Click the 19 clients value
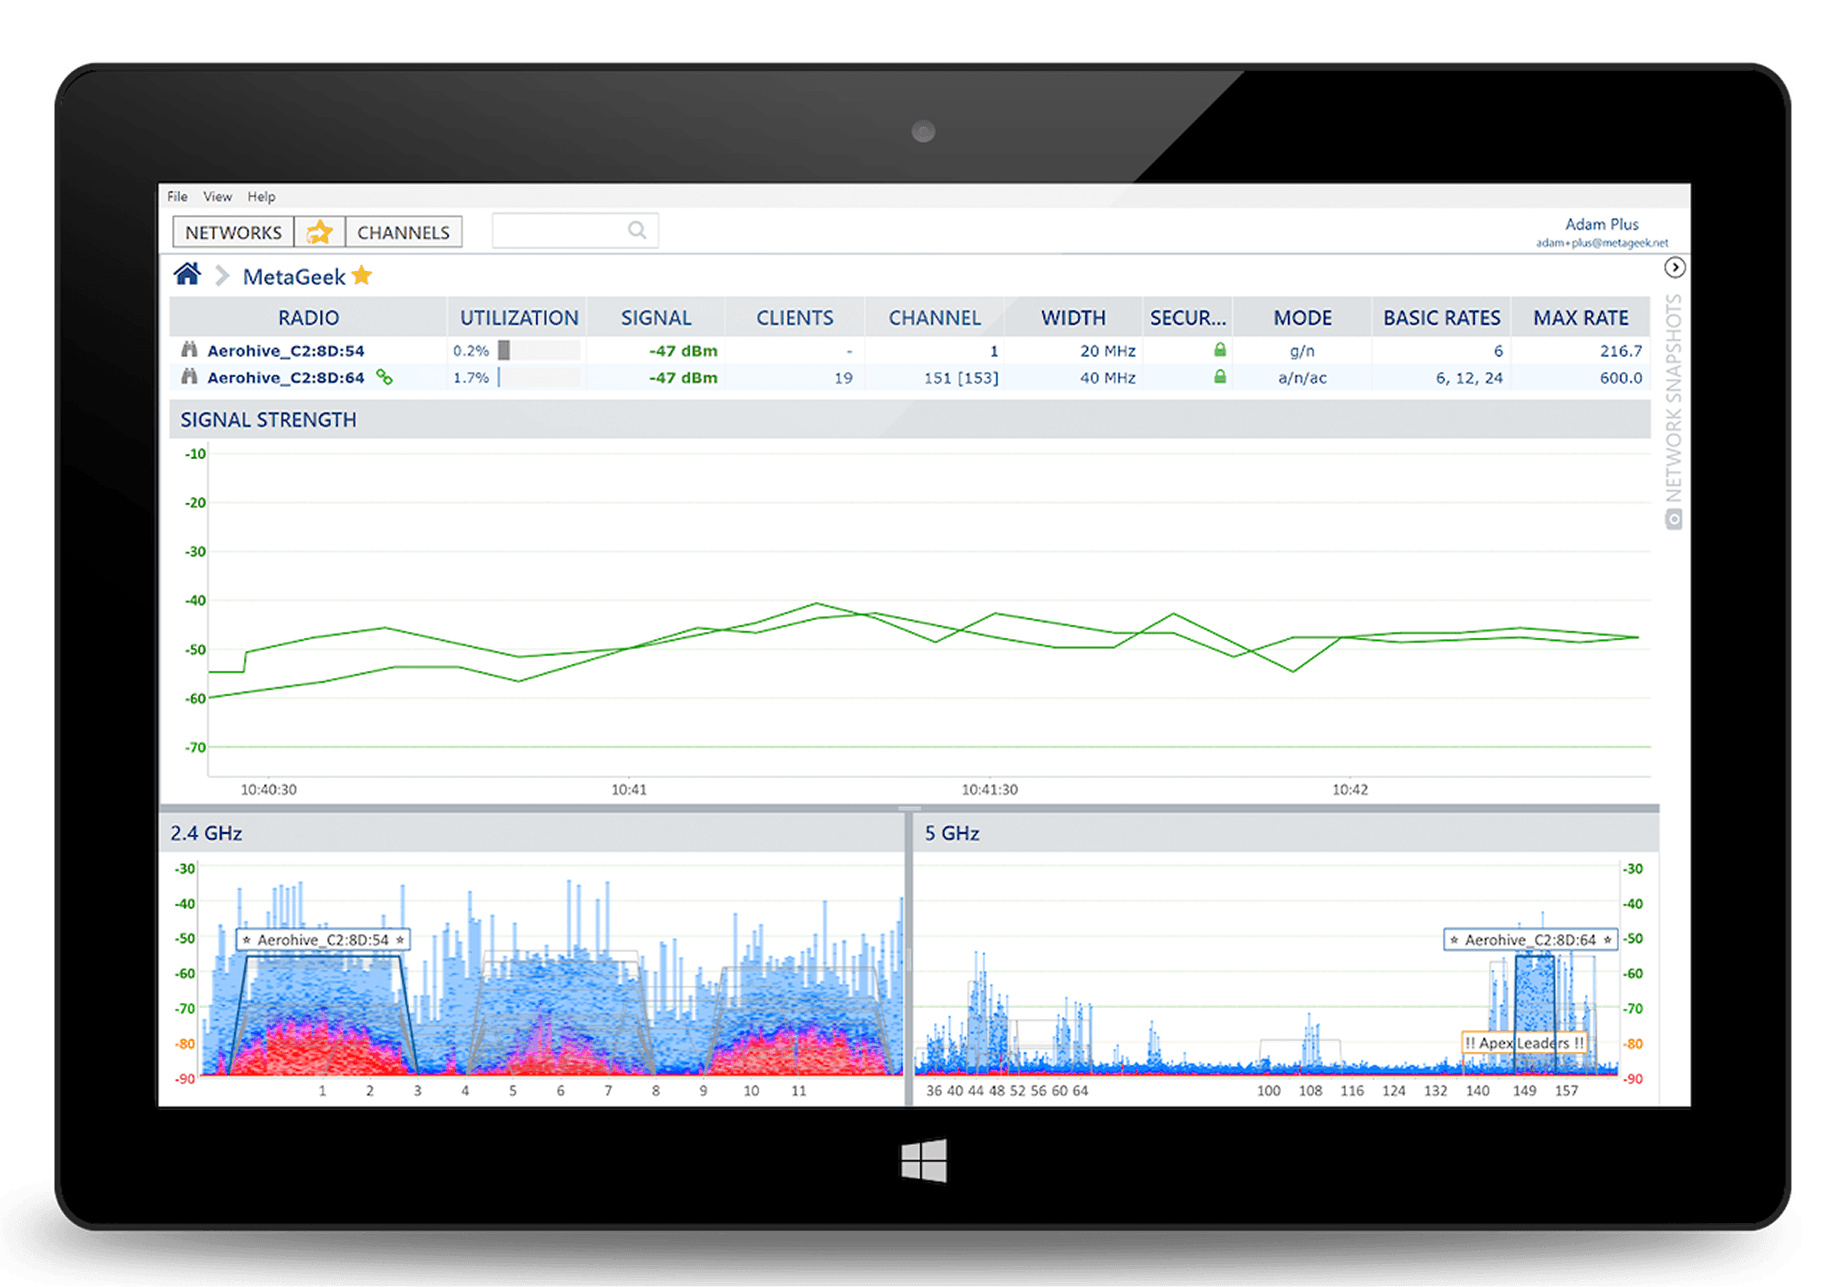The width and height of the screenshot is (1840, 1287). point(843,378)
